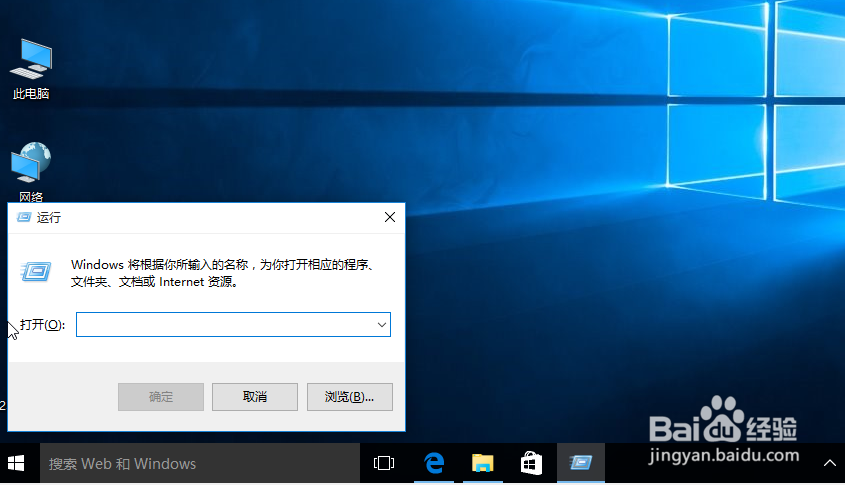The width and height of the screenshot is (845, 485).
Task: Click the 运行 dialog title text
Action: pyautogui.click(x=49, y=218)
